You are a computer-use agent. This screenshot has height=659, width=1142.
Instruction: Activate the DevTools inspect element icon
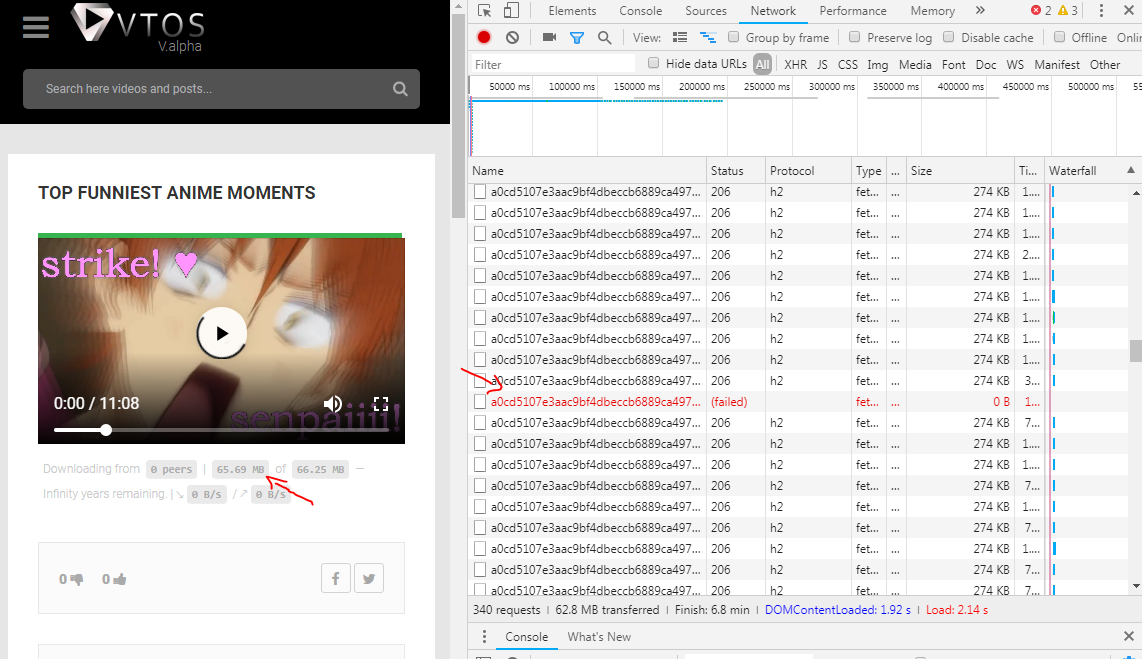pos(484,11)
